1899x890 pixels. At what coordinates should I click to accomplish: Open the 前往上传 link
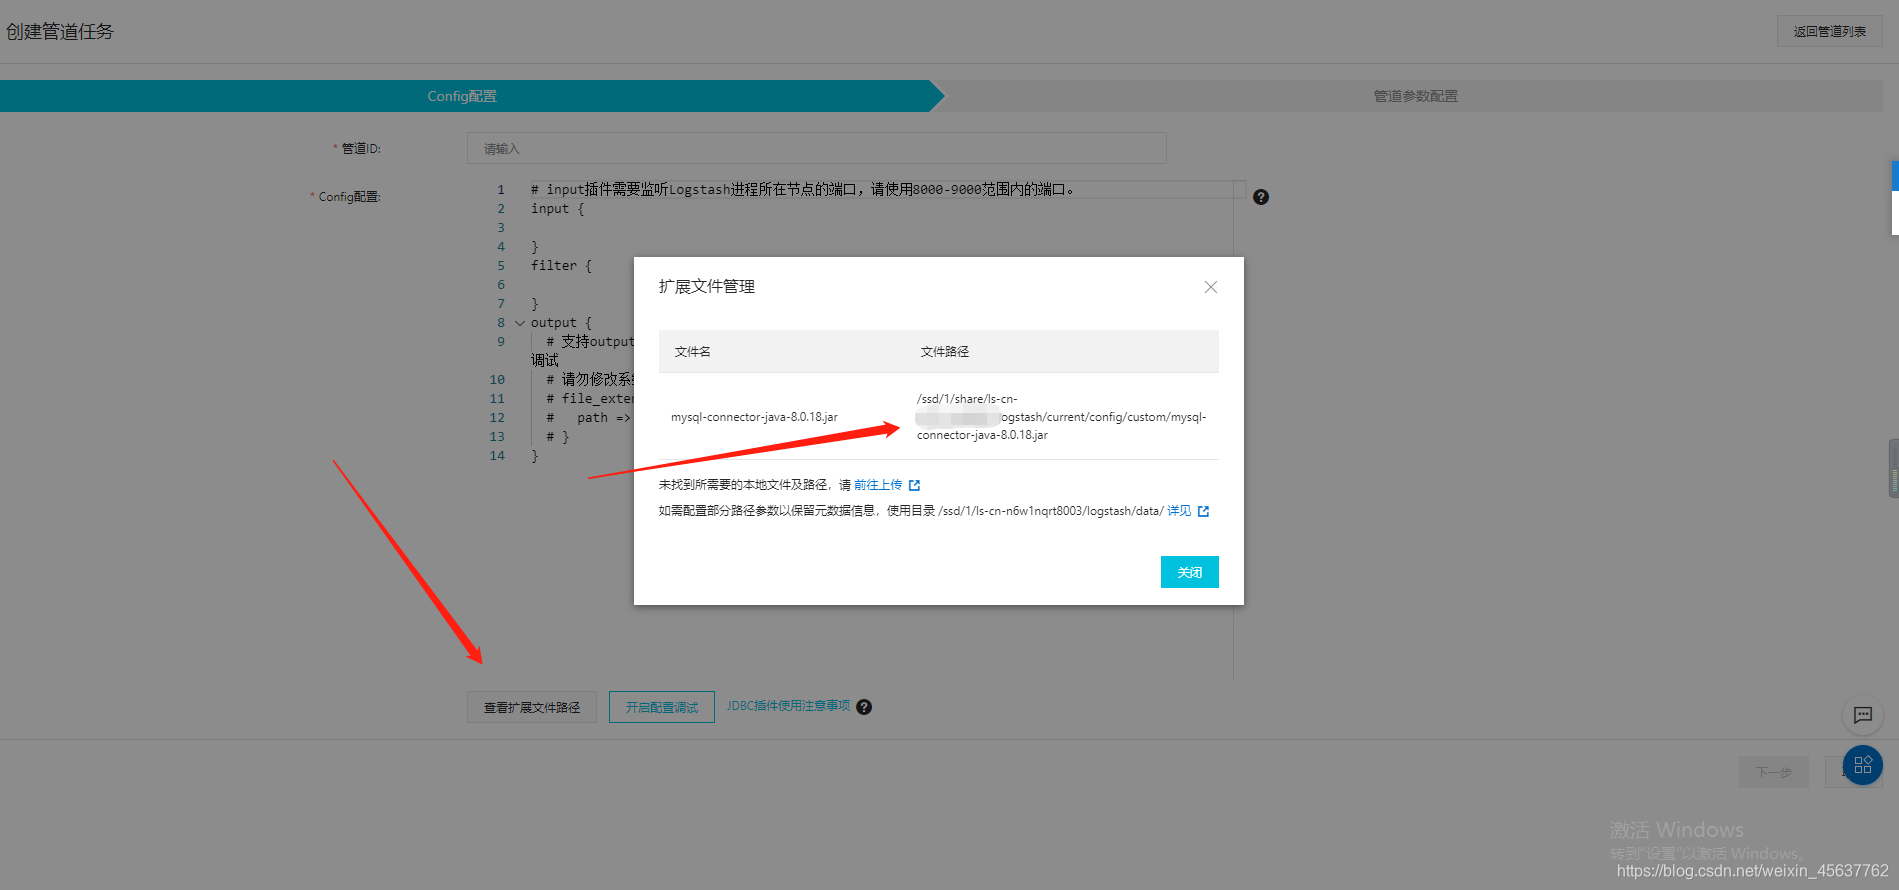(878, 485)
